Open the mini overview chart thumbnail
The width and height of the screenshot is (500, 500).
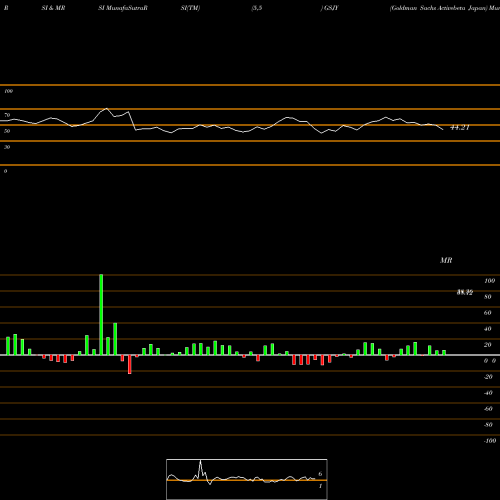247,479
